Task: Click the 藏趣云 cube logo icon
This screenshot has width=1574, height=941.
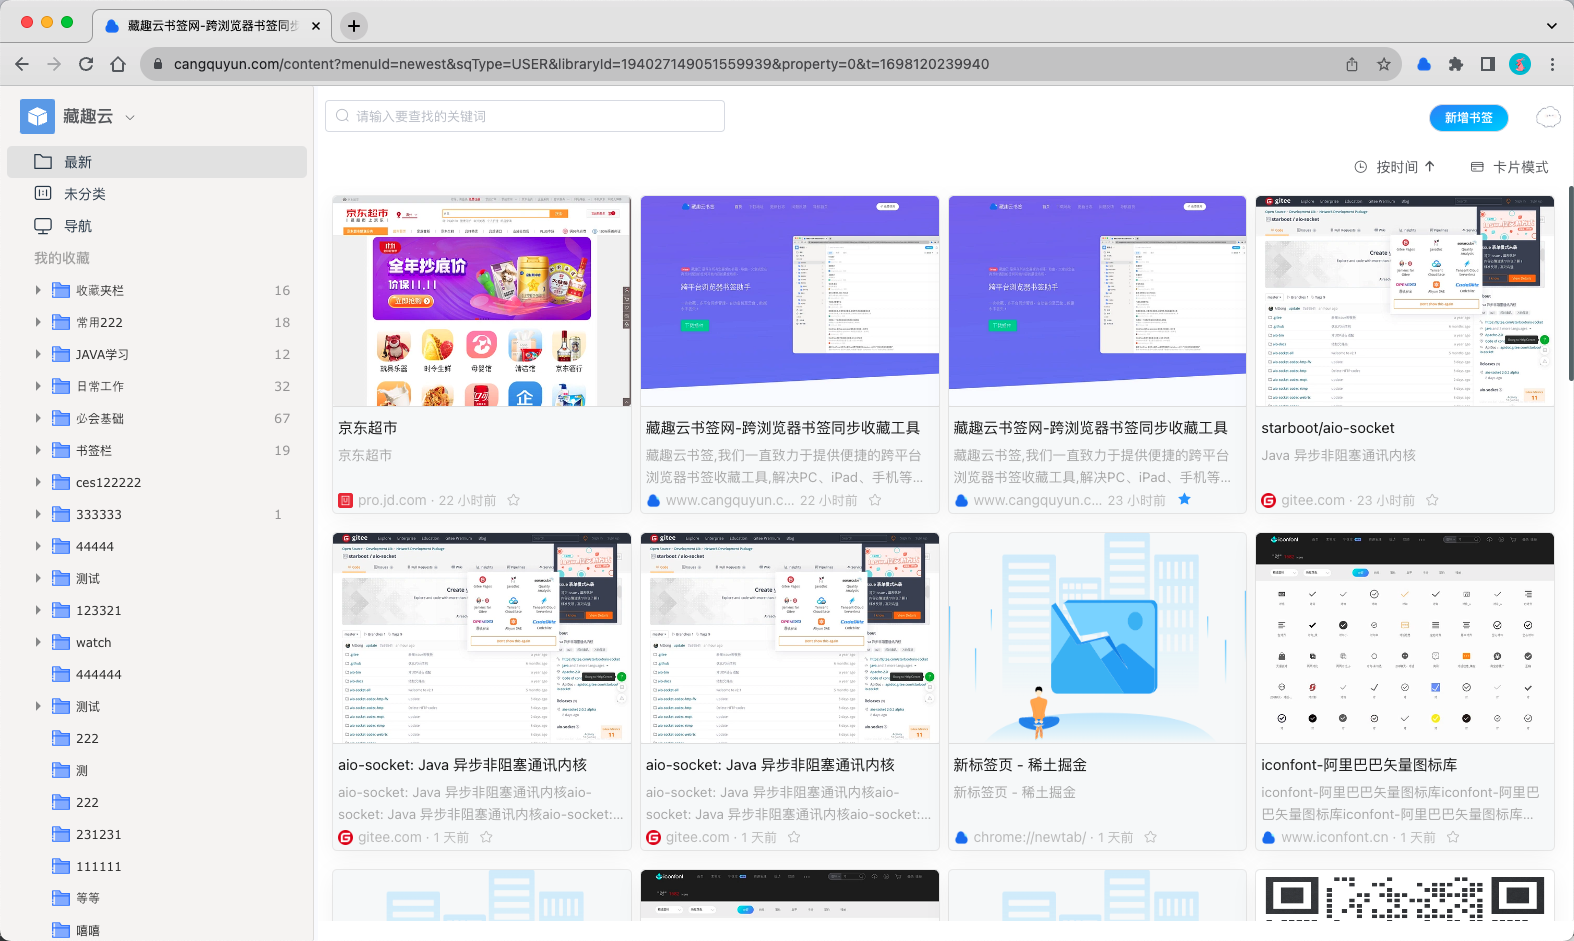Action: coord(37,117)
